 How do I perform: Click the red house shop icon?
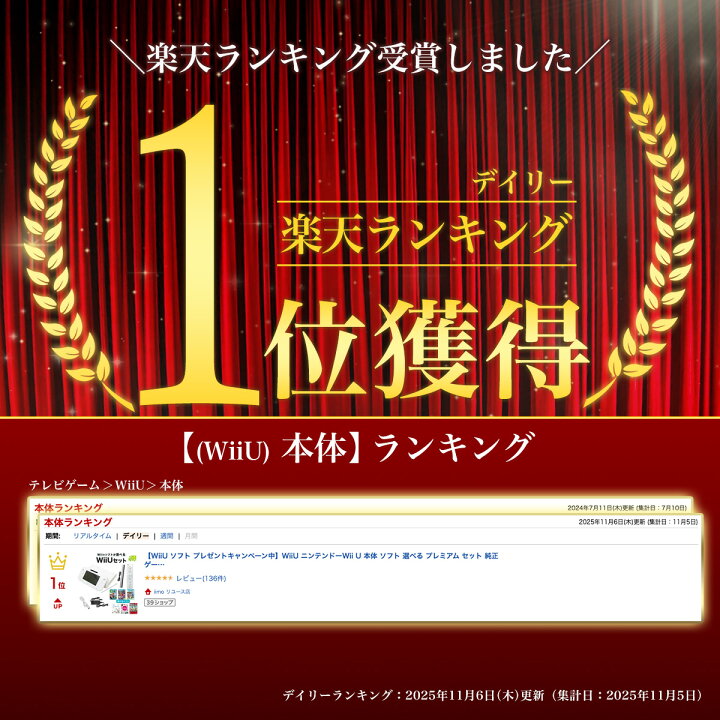point(148,592)
